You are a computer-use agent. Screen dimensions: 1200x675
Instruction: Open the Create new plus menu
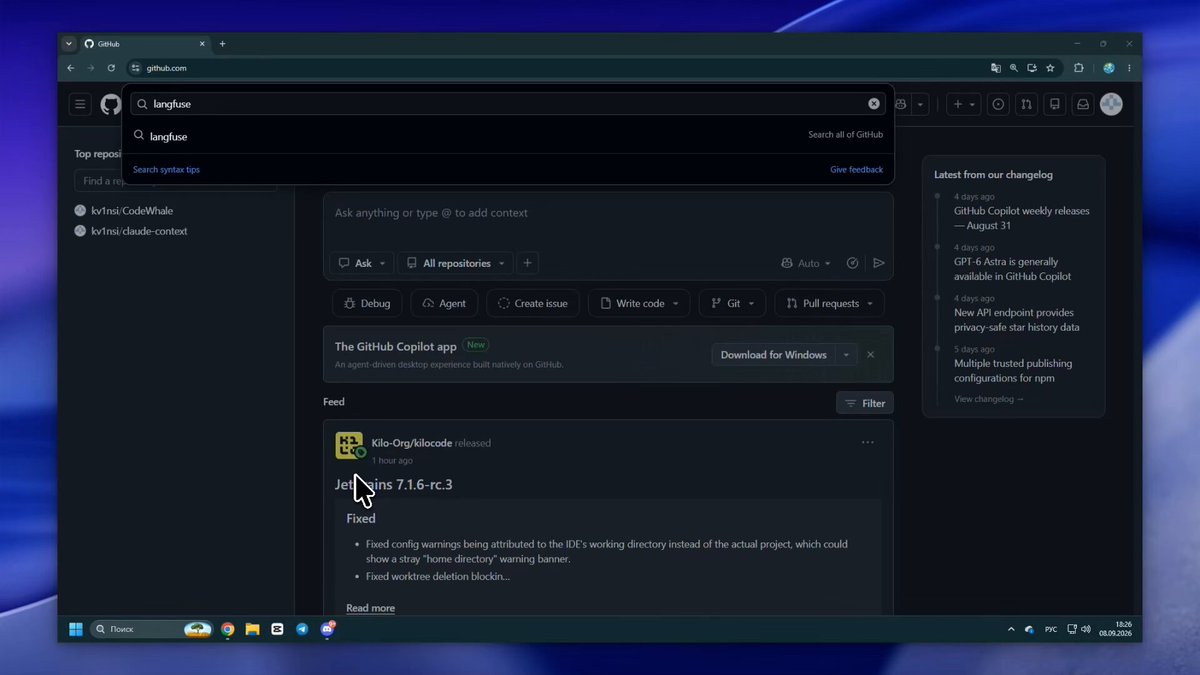click(x=964, y=104)
